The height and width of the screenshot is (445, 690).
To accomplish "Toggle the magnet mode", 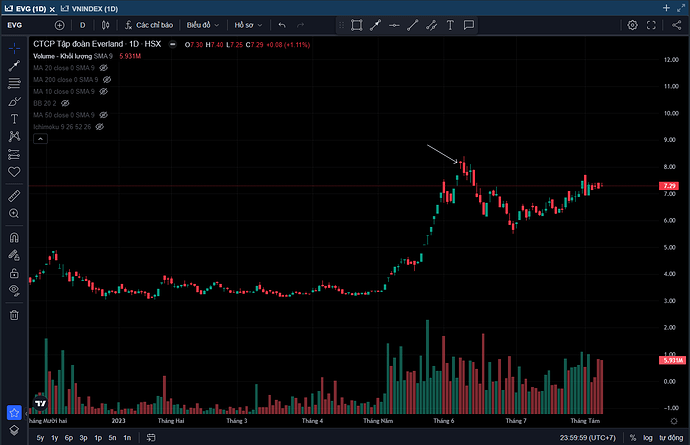I will point(14,238).
